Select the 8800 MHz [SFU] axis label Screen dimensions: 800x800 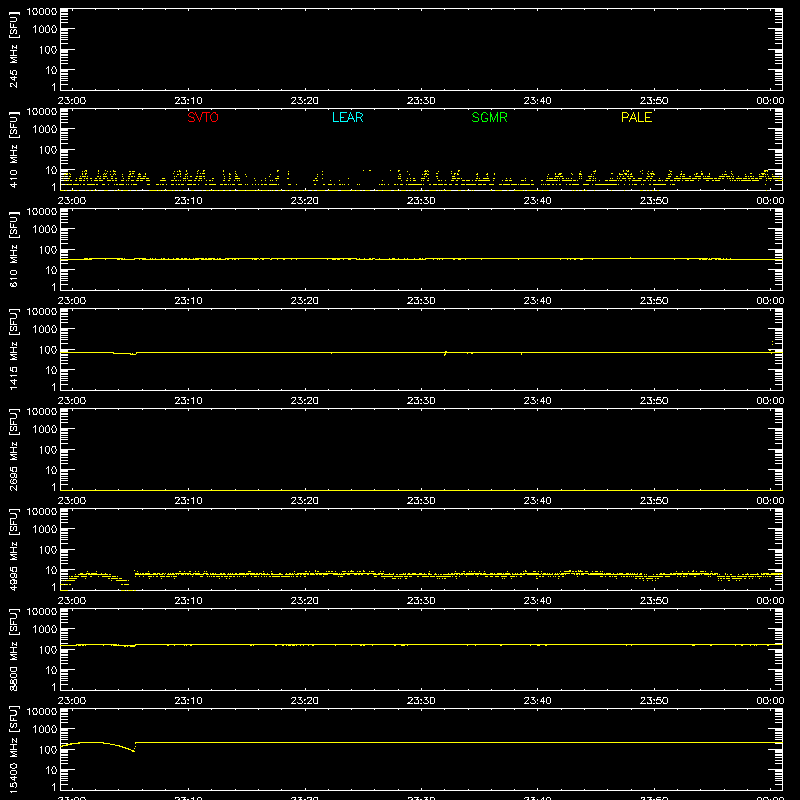(x=13, y=649)
